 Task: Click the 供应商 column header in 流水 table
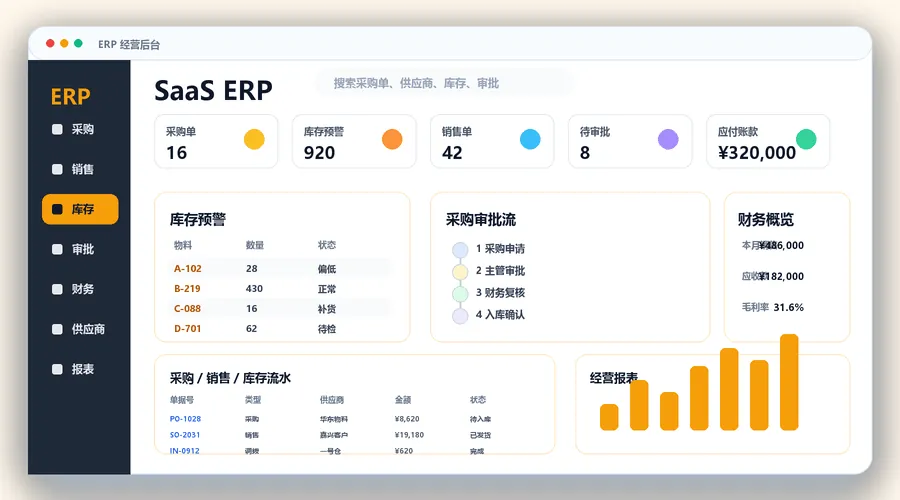pos(332,400)
